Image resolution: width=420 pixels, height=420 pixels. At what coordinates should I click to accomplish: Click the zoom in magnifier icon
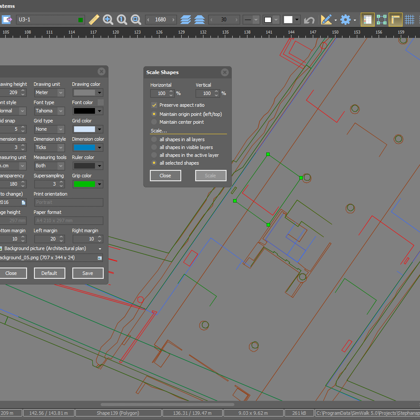108,20
